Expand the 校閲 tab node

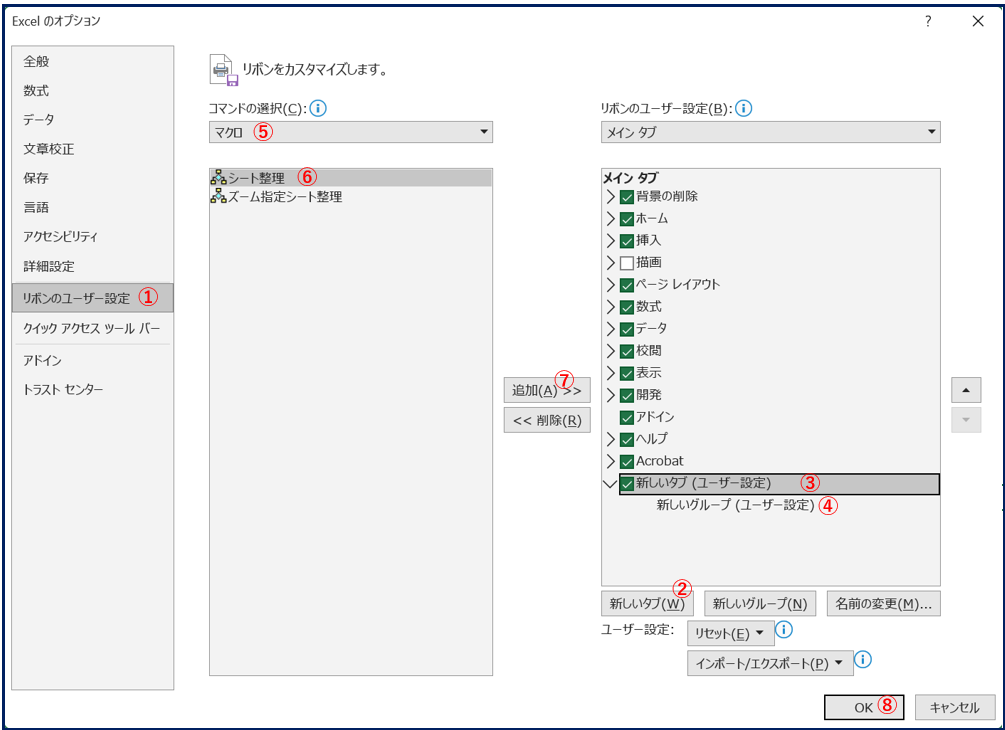[610, 351]
